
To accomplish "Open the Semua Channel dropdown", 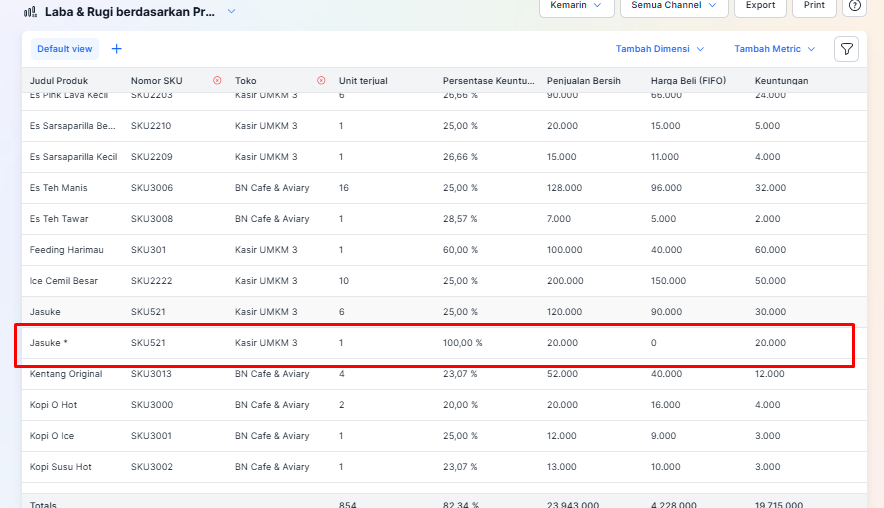I will (x=673, y=6).
